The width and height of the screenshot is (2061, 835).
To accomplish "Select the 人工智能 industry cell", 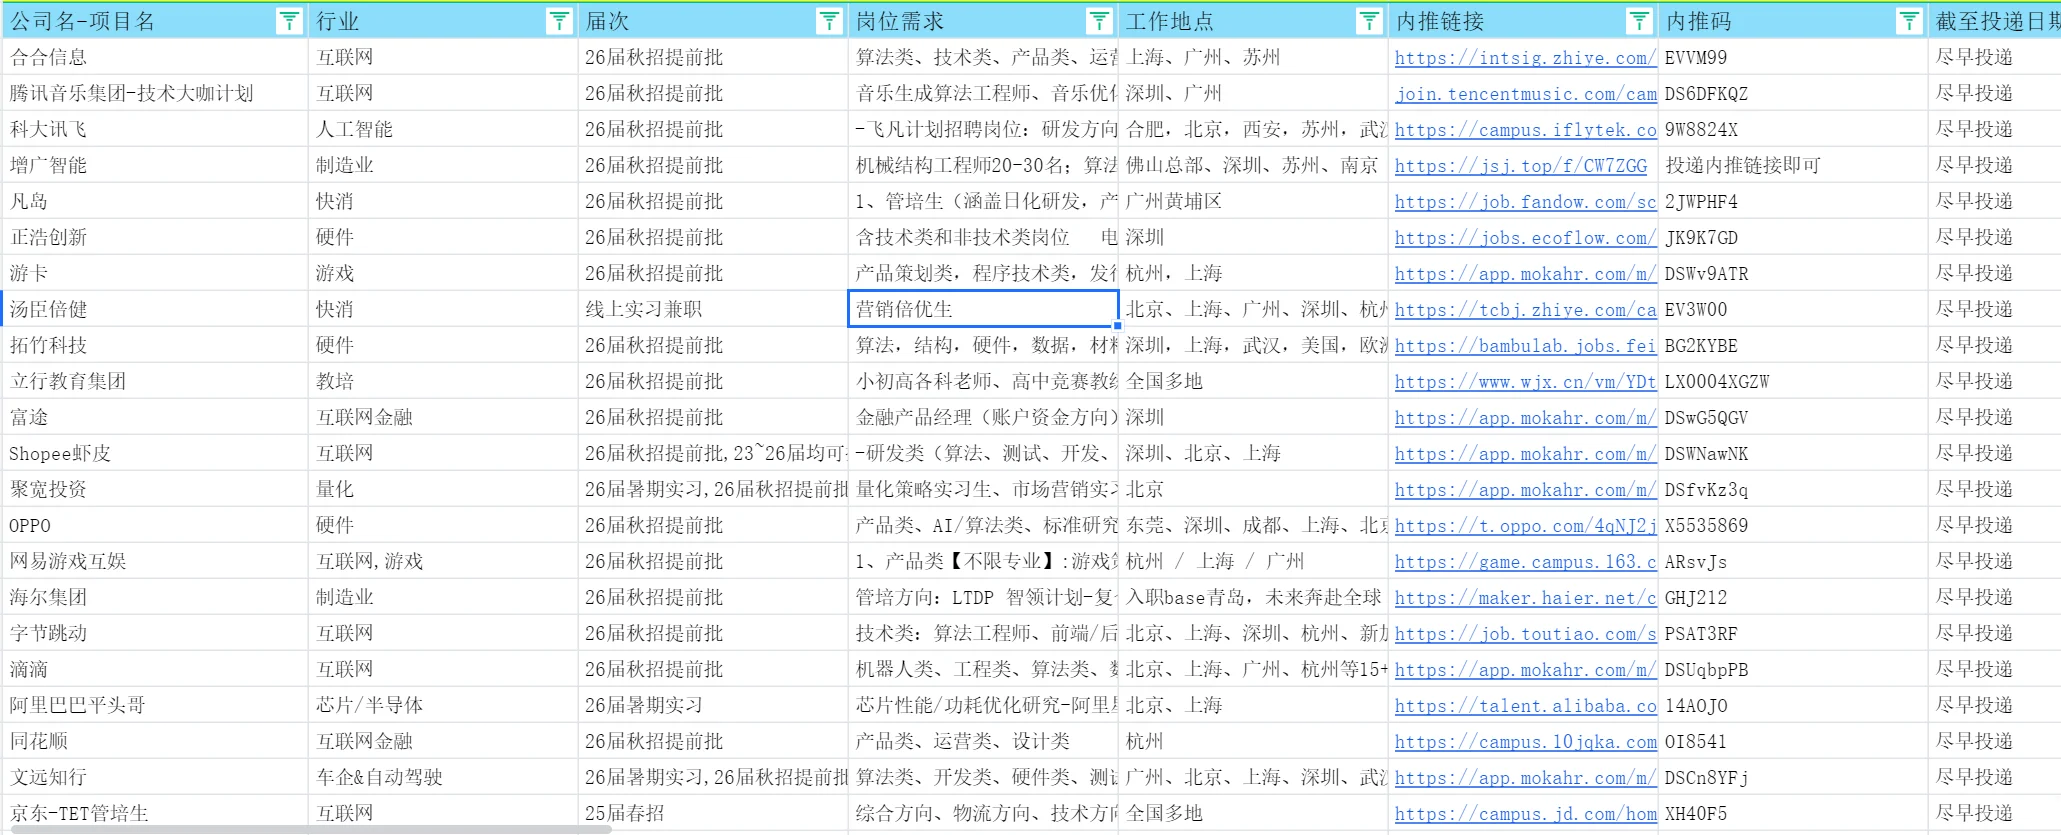I will [443, 130].
